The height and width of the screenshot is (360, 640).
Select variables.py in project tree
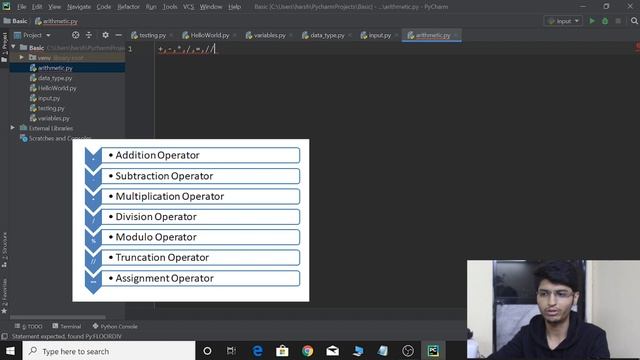50,118
